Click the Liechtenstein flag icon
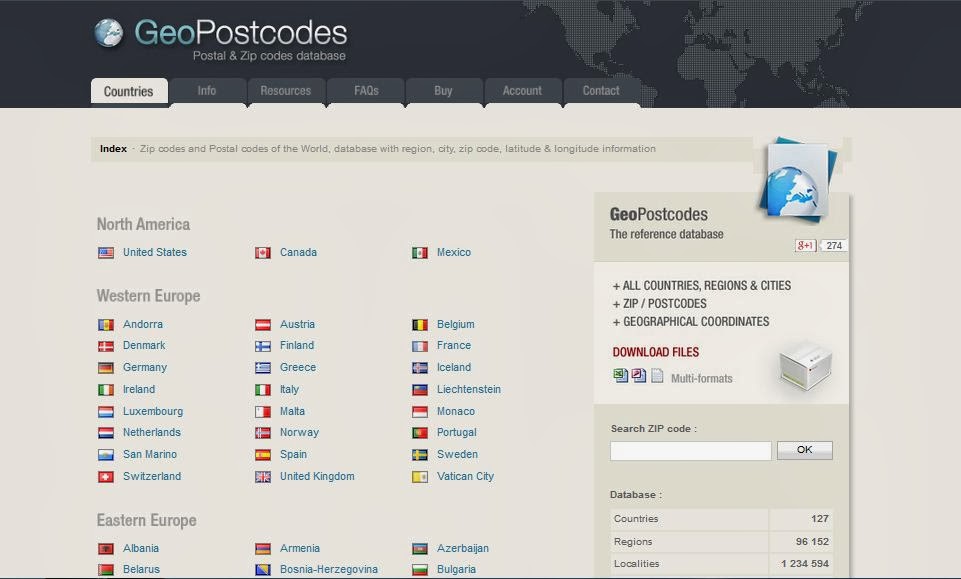The image size is (961, 579). [420, 390]
